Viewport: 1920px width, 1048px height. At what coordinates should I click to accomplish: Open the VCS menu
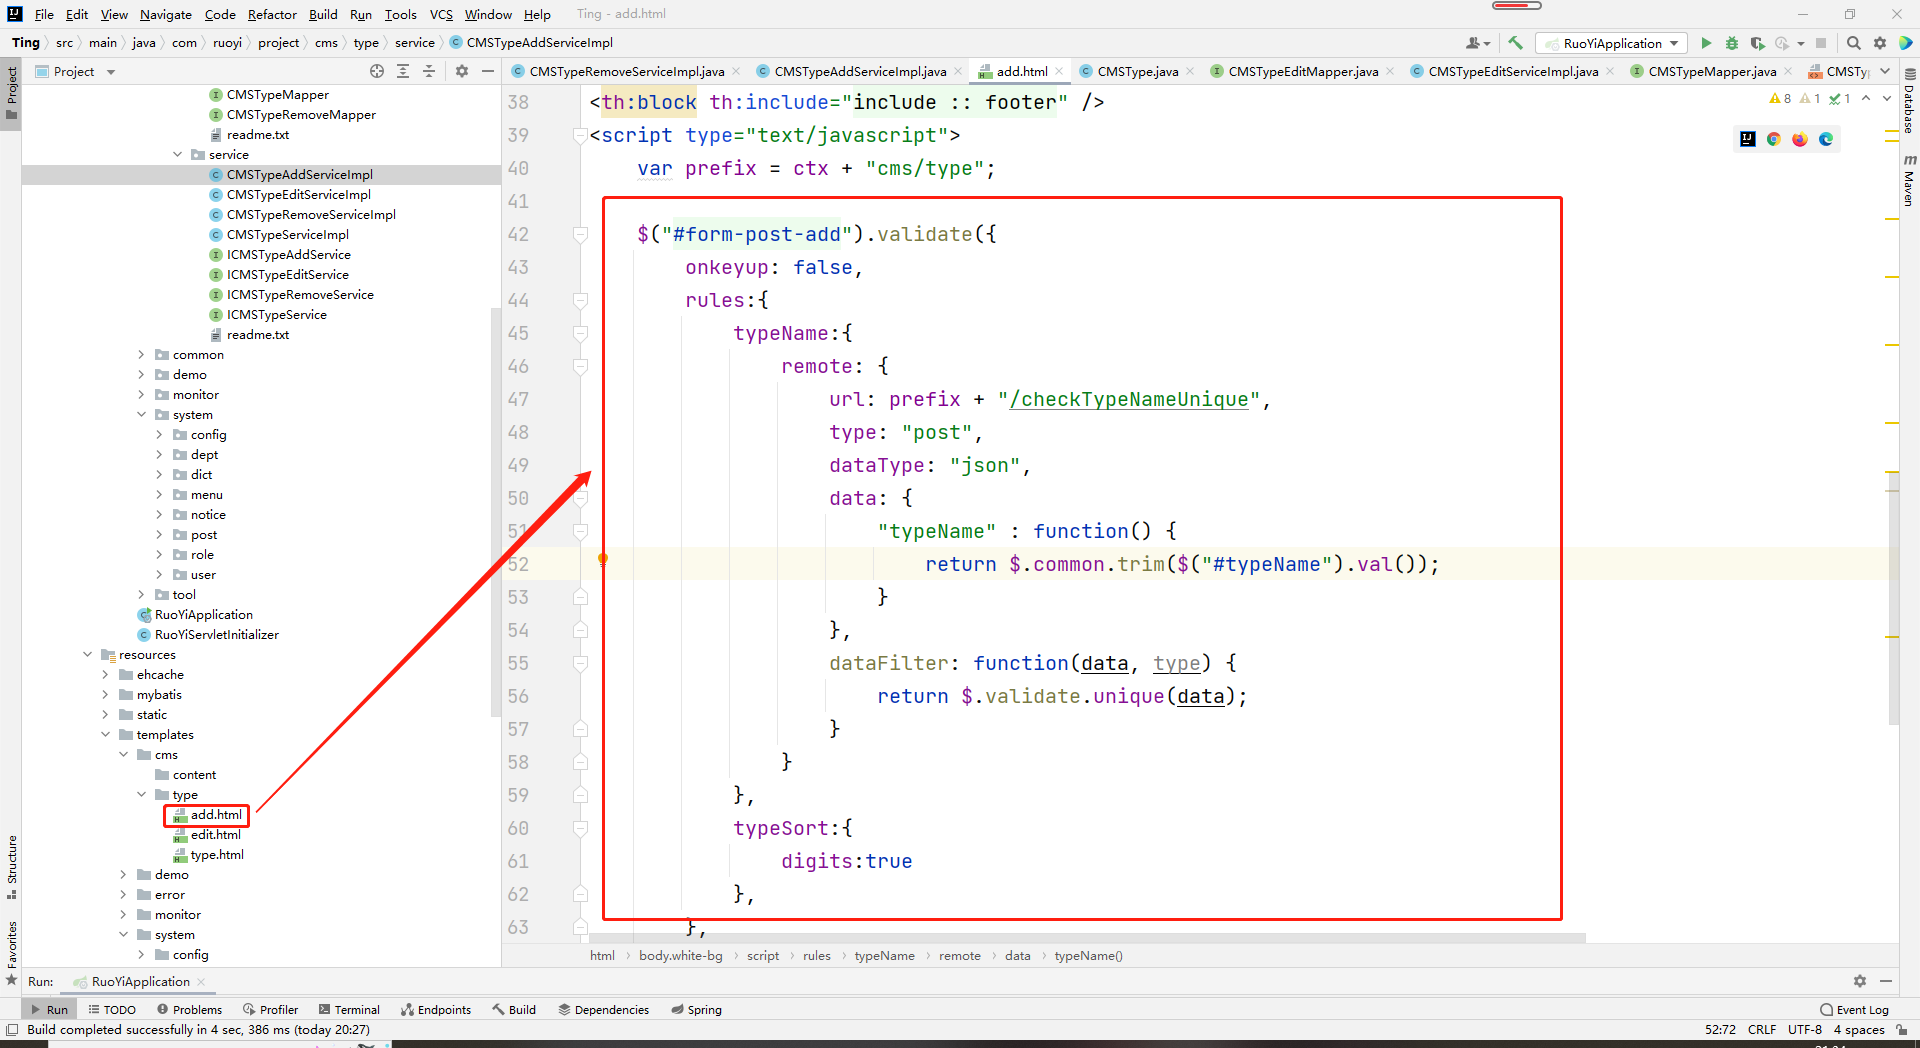(441, 14)
